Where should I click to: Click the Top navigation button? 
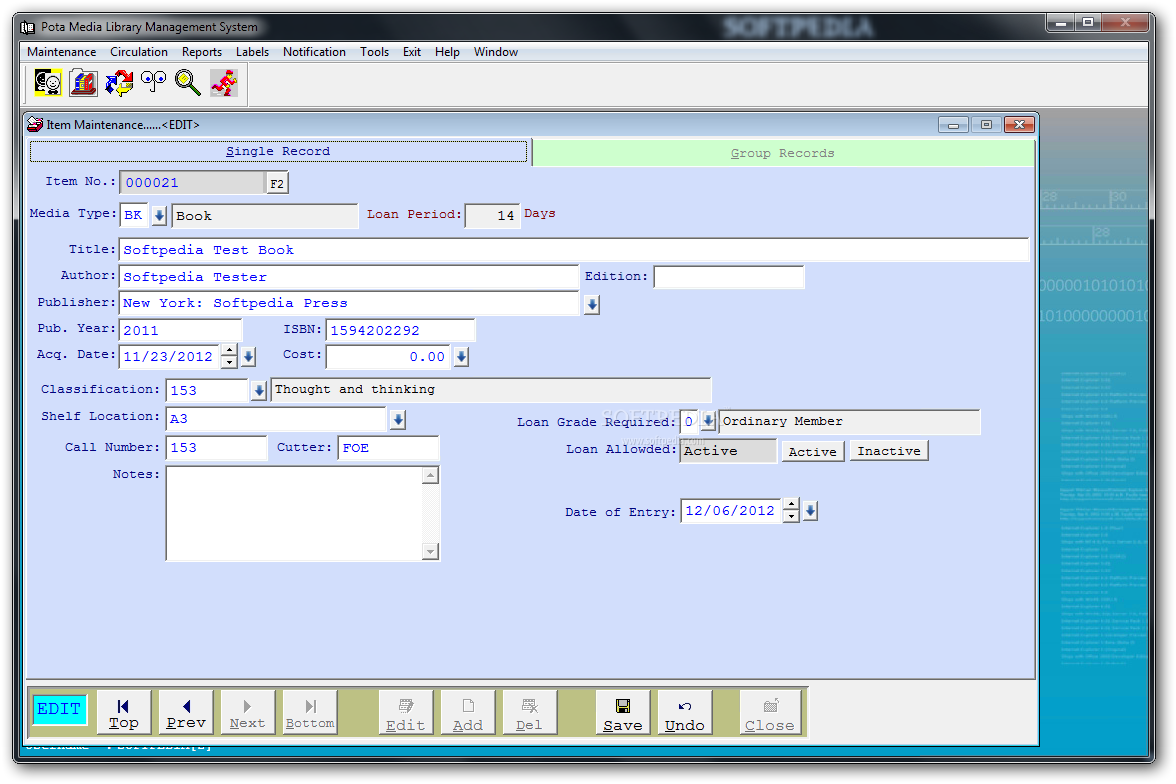(124, 712)
